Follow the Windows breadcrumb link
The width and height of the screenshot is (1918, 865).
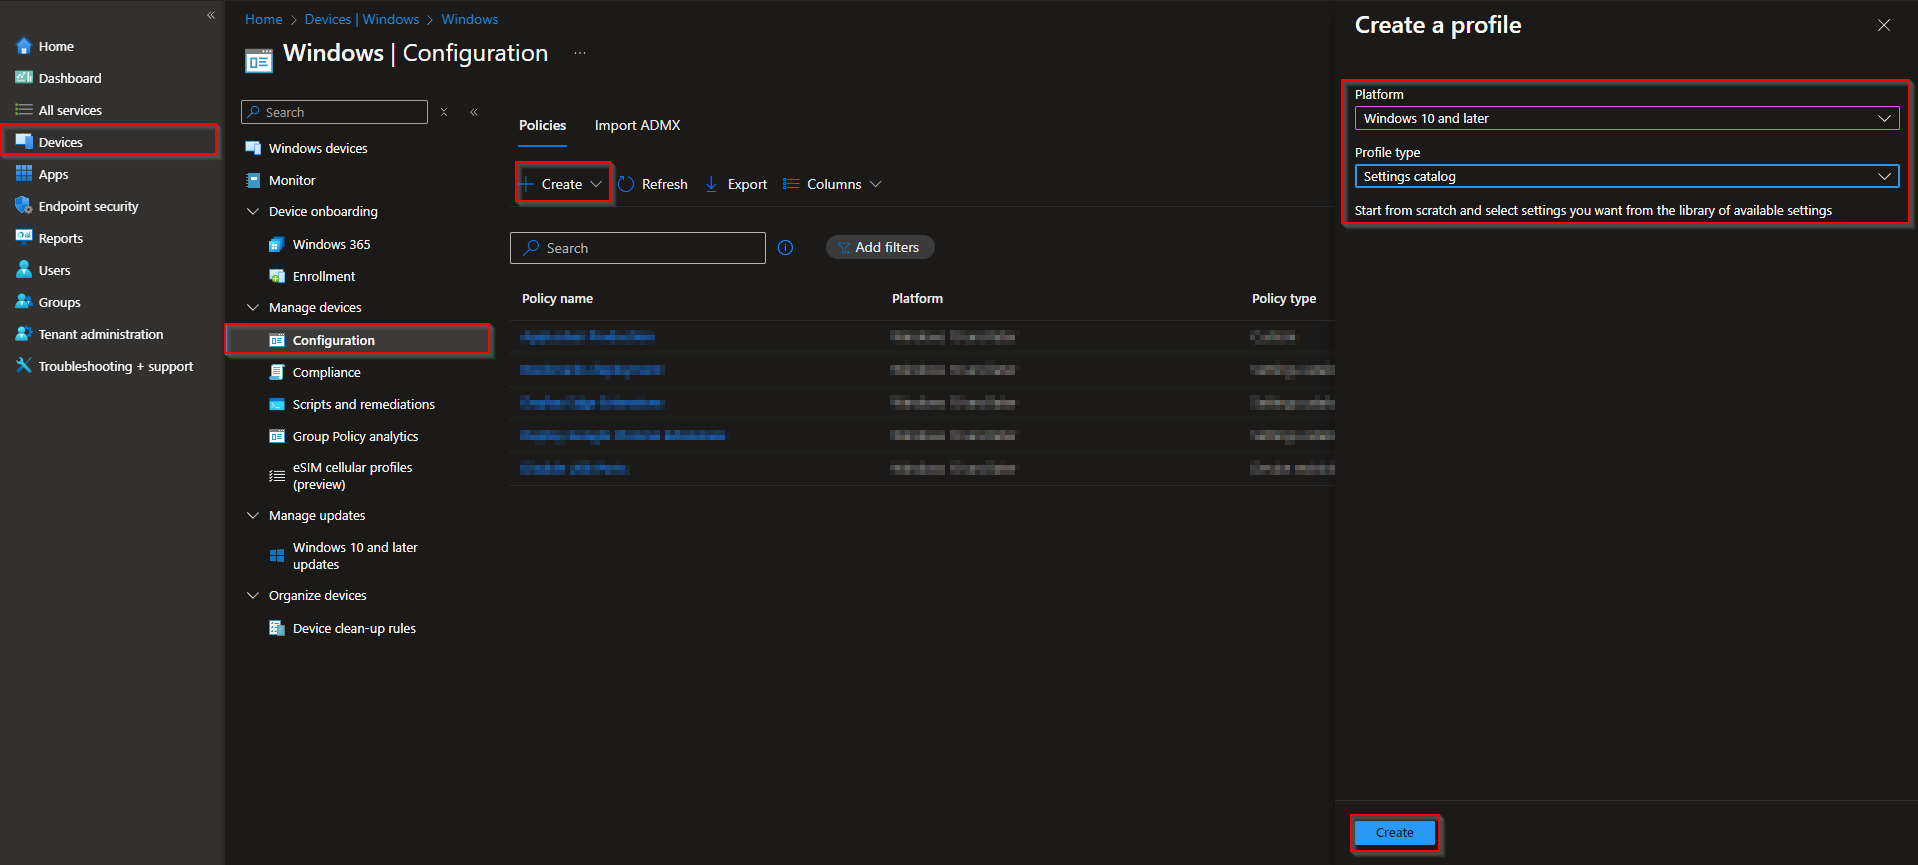pos(470,19)
